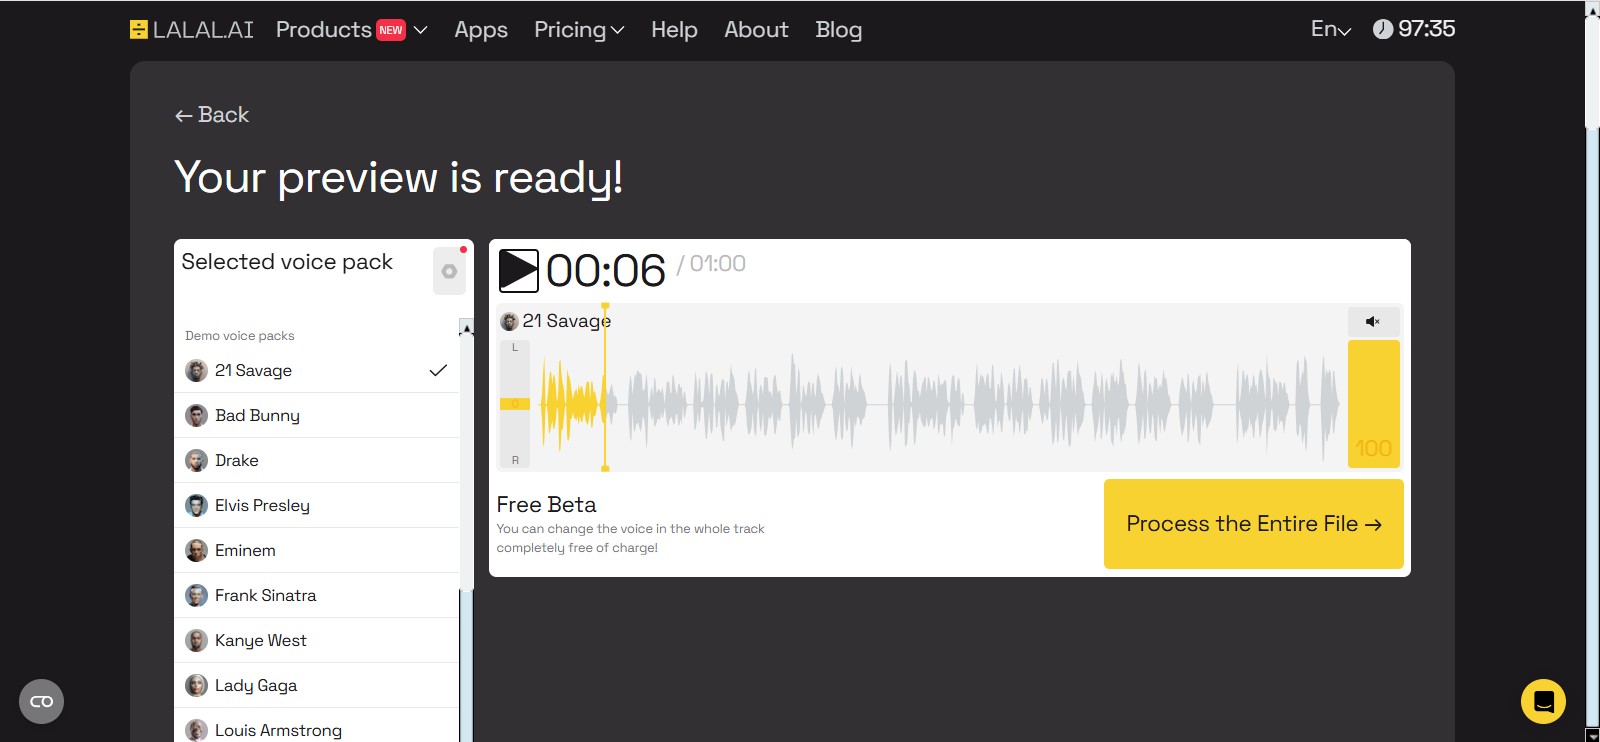Open the voice pack settings gear

(x=449, y=271)
